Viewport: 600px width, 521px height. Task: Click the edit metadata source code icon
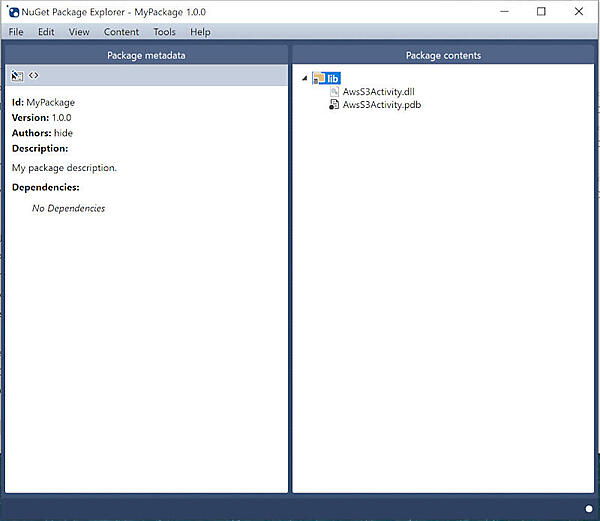coord(34,75)
